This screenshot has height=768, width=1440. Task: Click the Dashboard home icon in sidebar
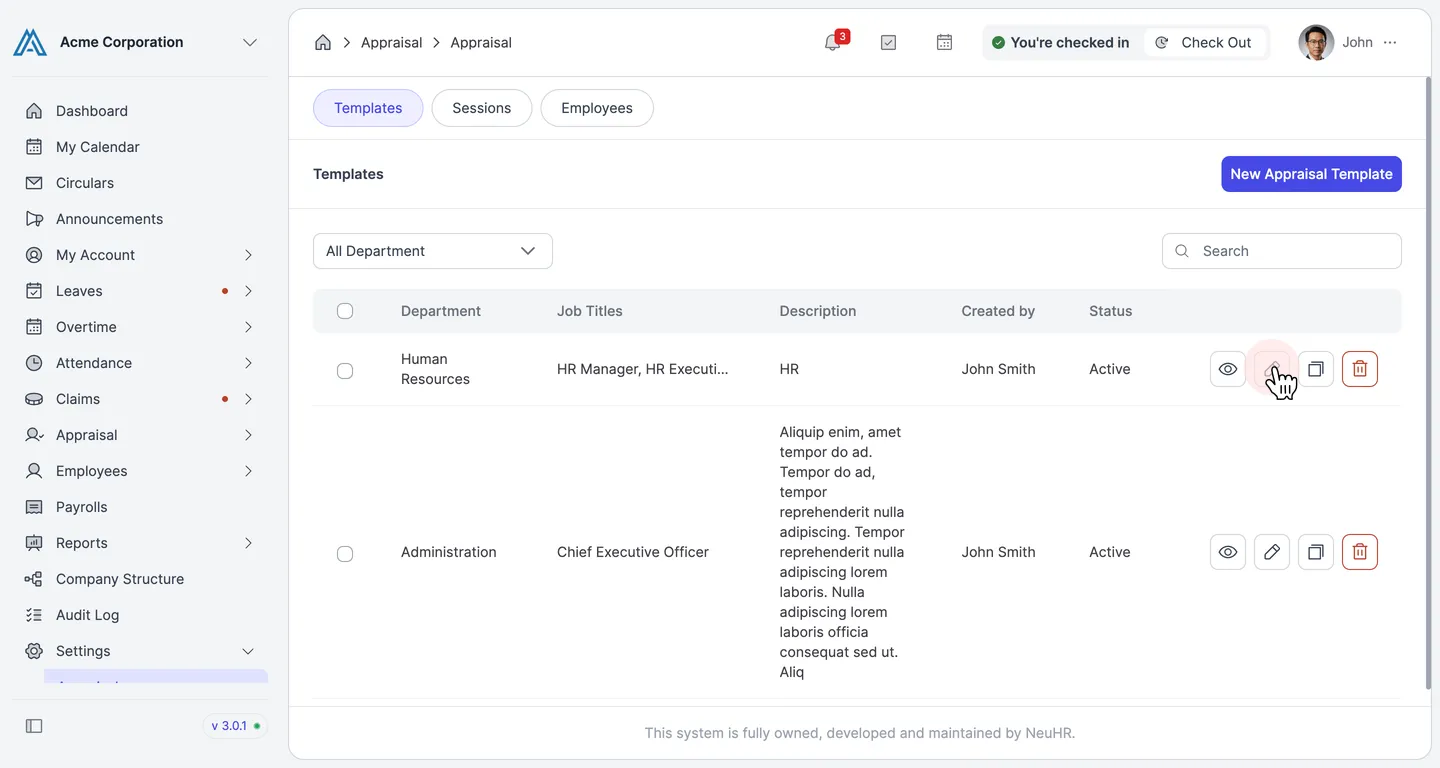pos(34,111)
